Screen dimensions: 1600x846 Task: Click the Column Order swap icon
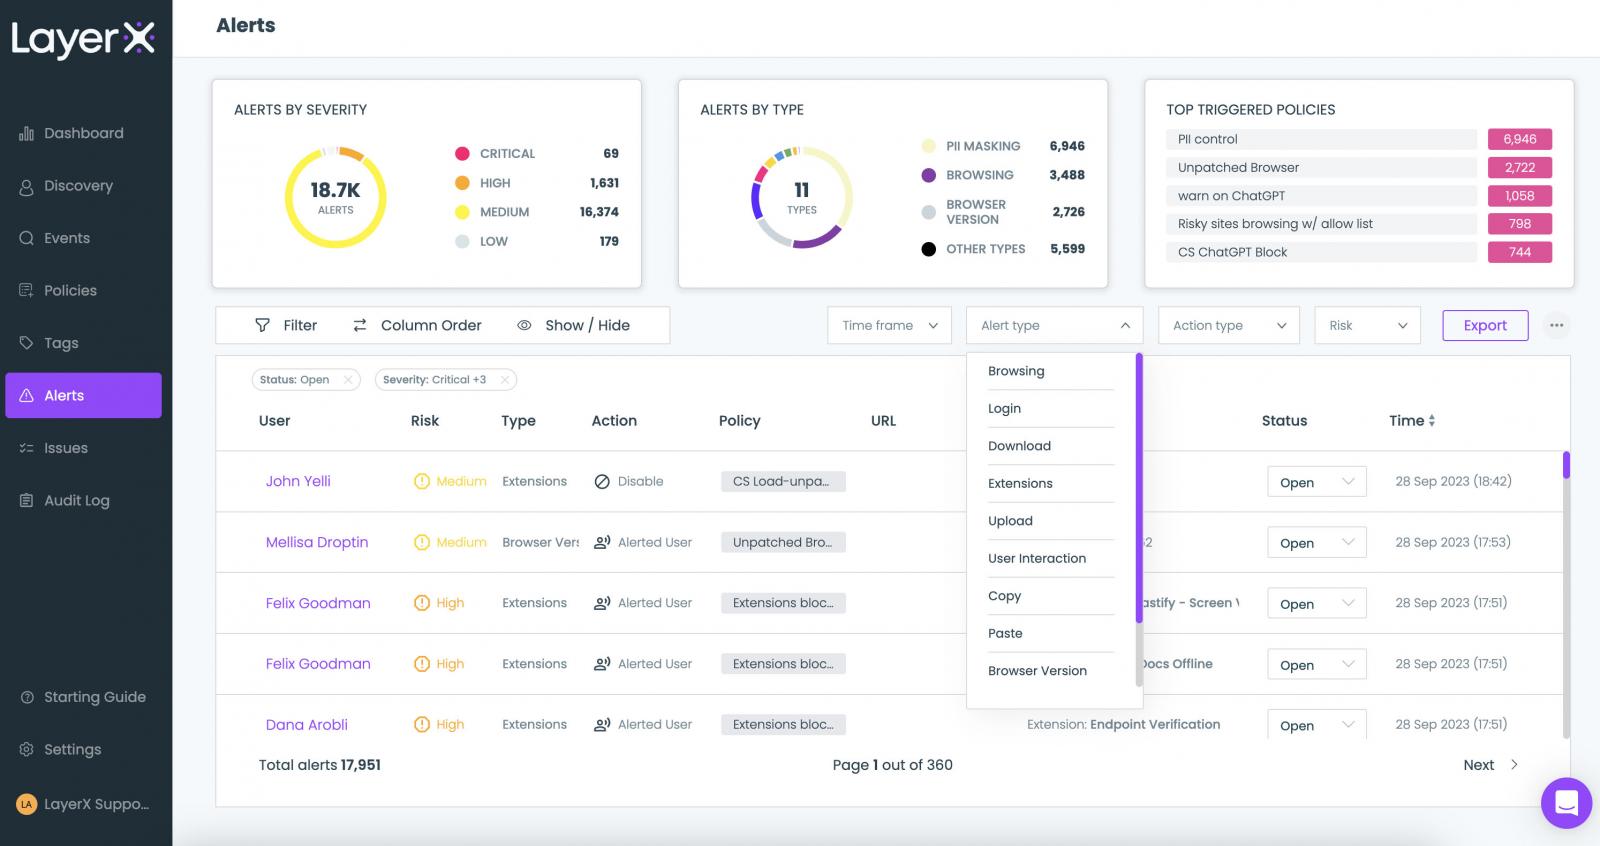pos(360,325)
